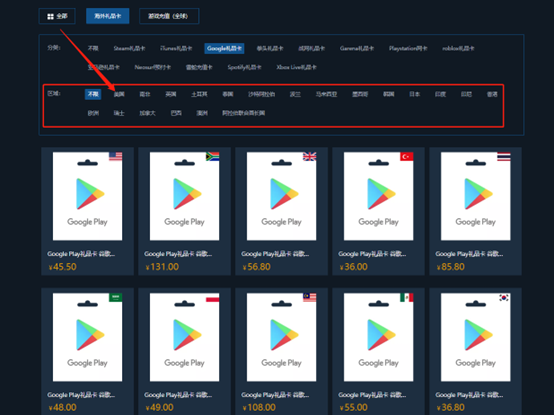This screenshot has height=415, width=554.
Task: Choose the Playstation网卡 category
Action: (408, 48)
